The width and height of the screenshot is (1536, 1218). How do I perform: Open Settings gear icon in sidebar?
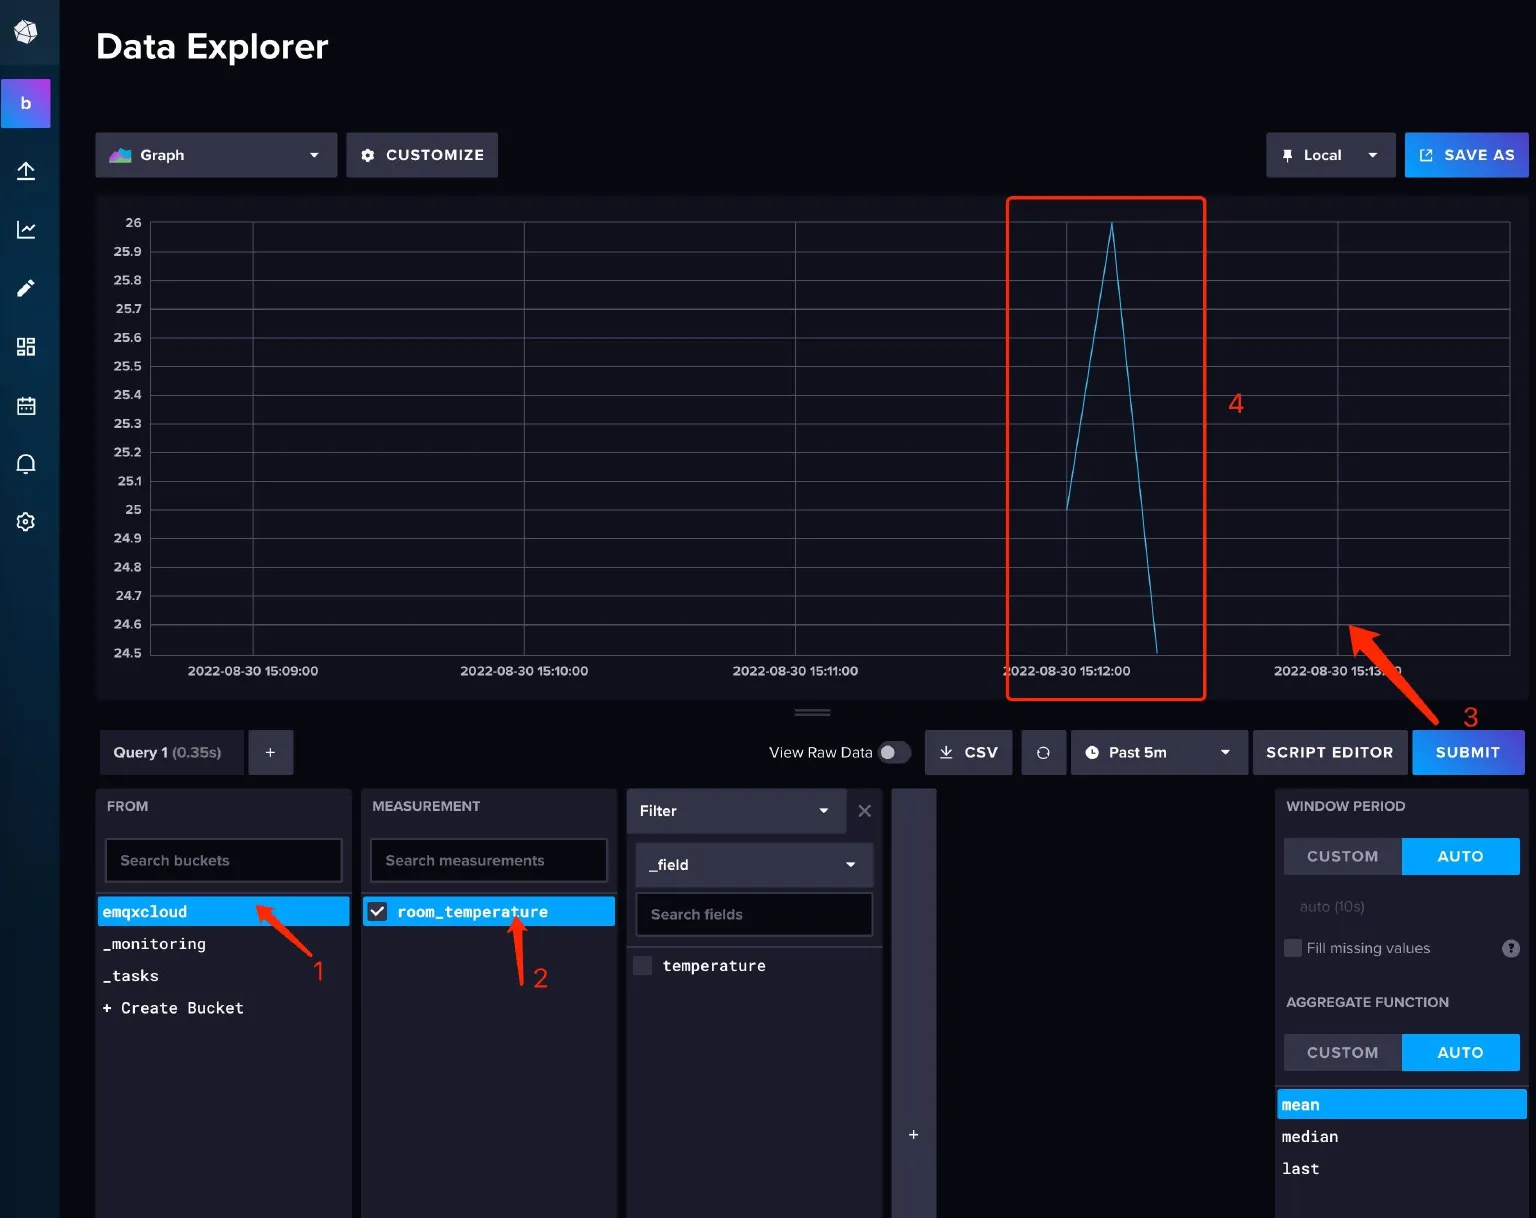click(26, 522)
